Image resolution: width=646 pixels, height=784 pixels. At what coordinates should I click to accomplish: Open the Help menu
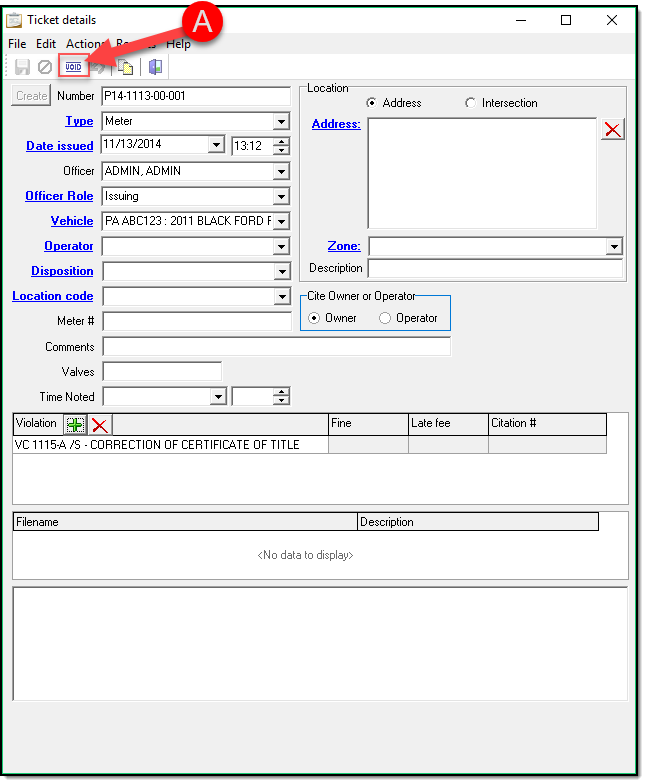coord(178,44)
